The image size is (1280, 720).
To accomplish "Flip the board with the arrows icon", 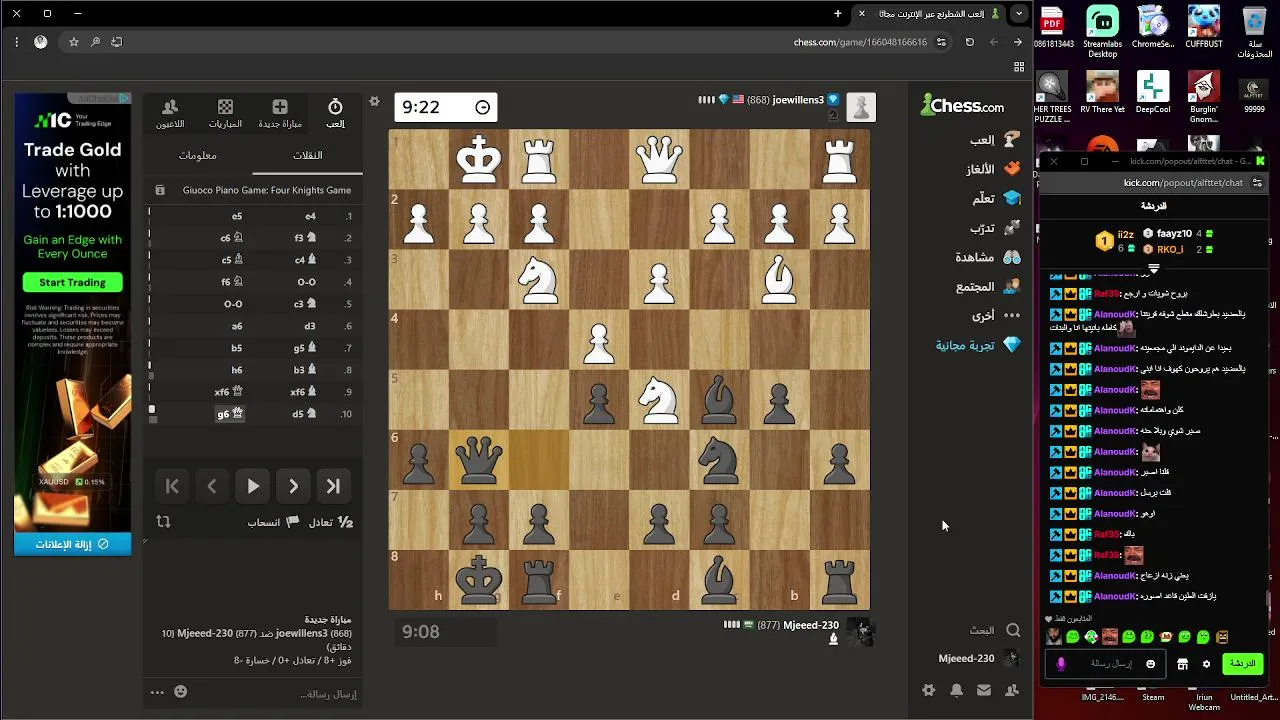I will [163, 522].
